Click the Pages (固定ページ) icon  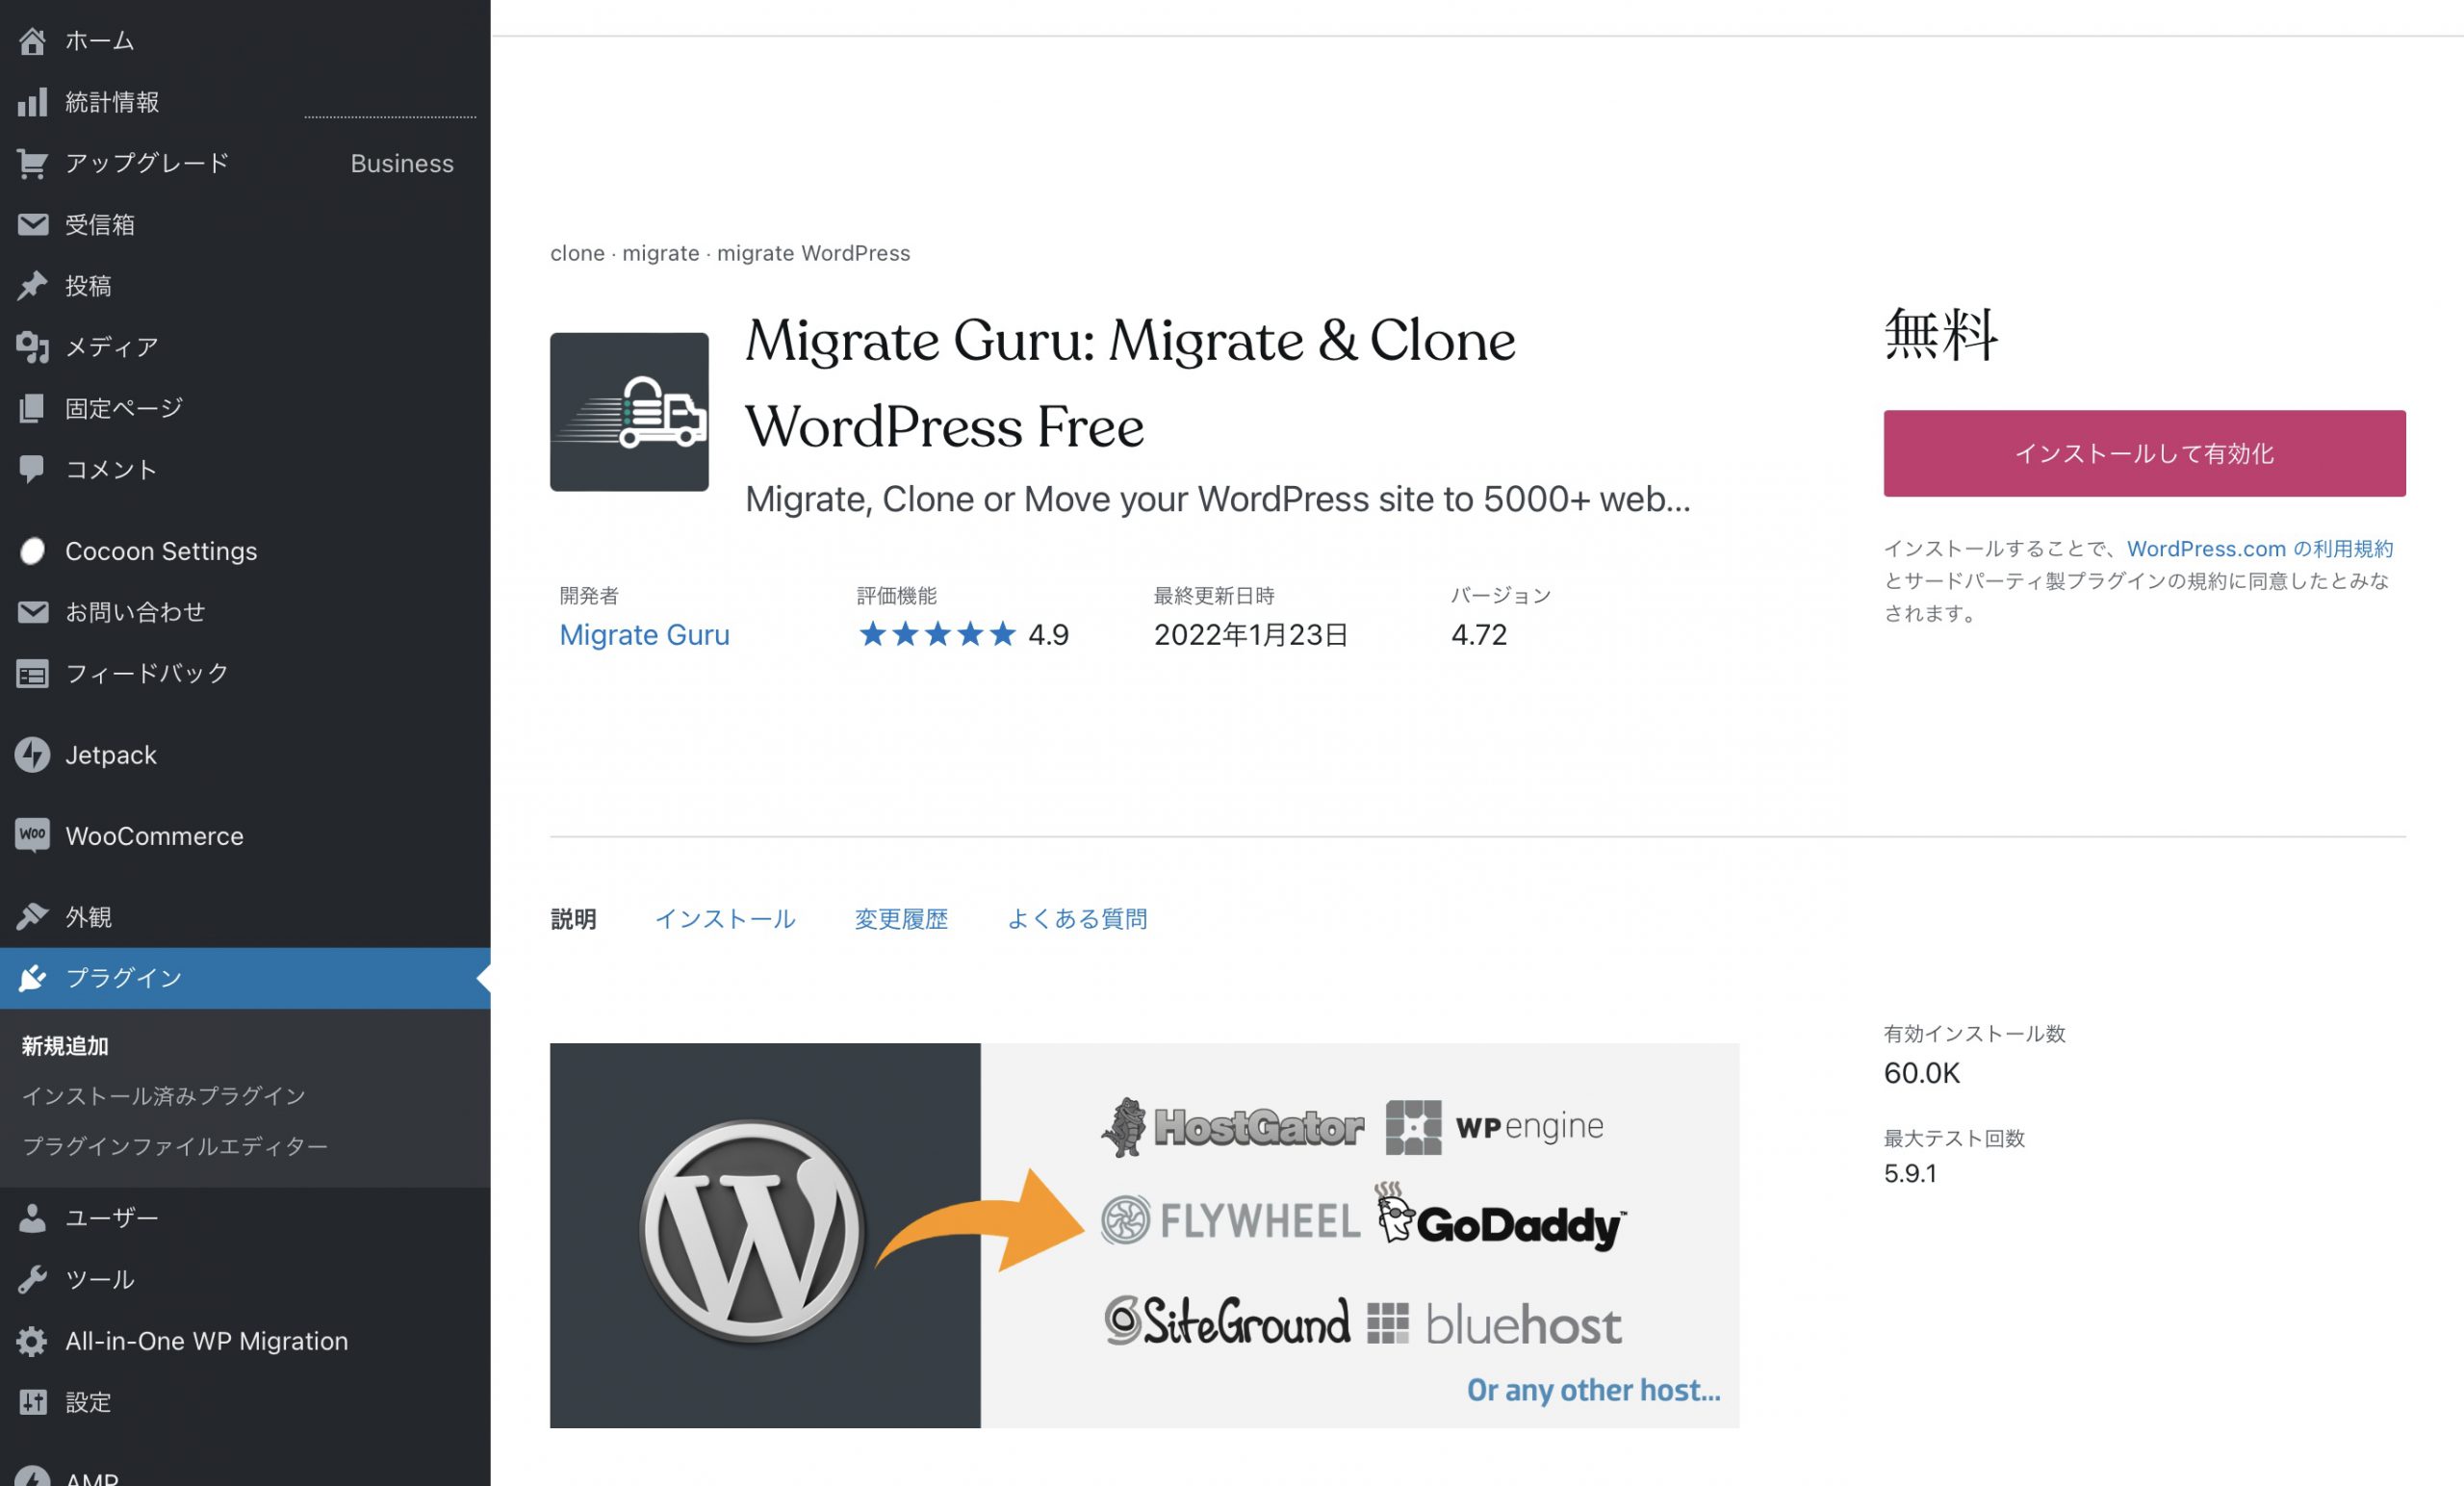pyautogui.click(x=32, y=408)
